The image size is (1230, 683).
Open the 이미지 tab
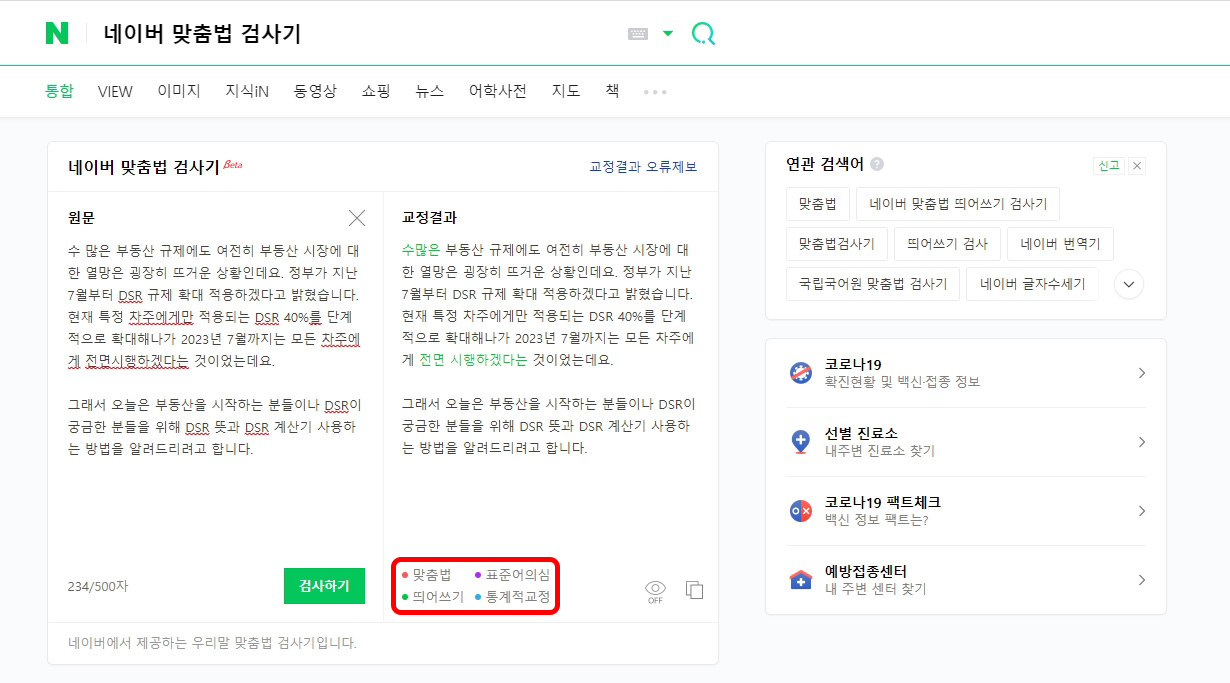[179, 91]
